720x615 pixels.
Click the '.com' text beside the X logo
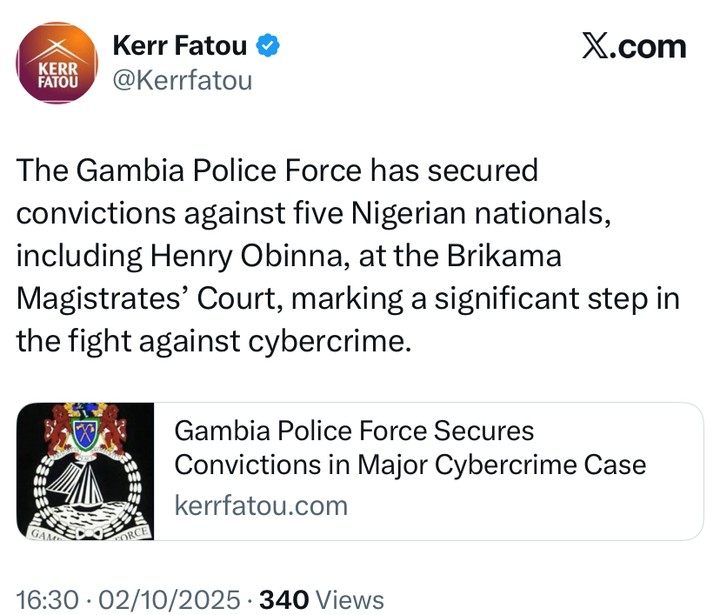650,46
